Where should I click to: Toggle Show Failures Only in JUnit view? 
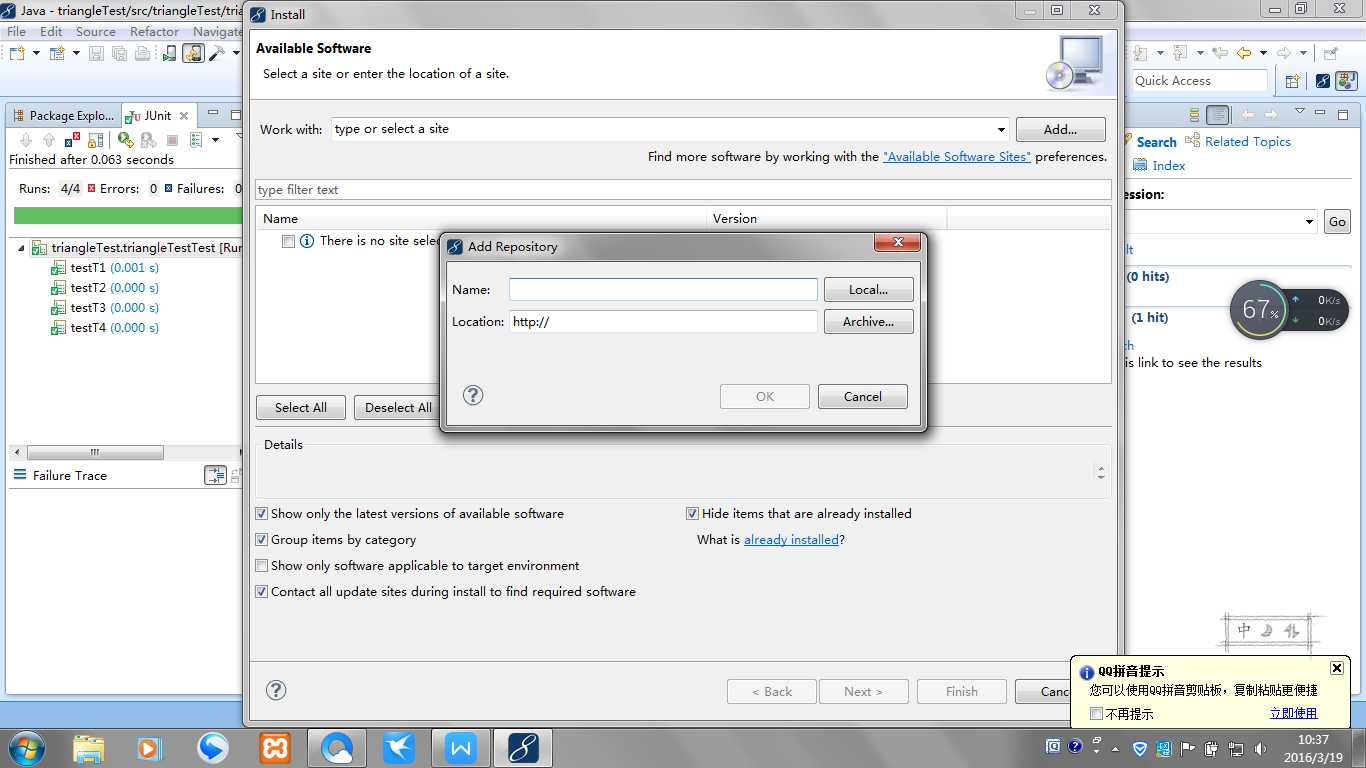[73, 140]
